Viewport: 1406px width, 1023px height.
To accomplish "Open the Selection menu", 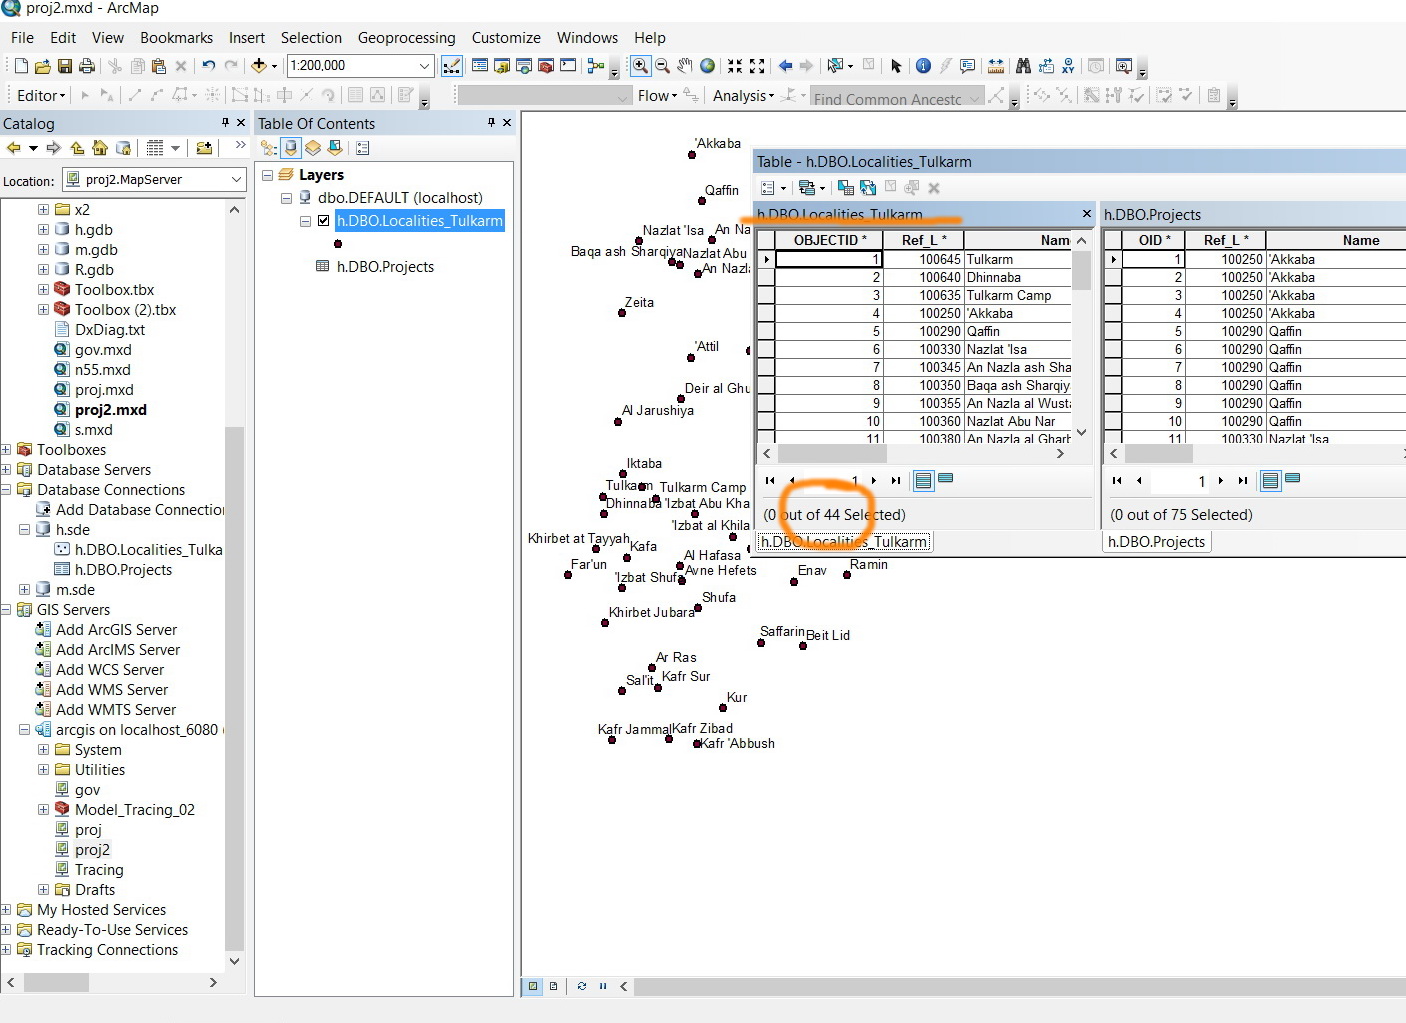I will click(x=311, y=38).
